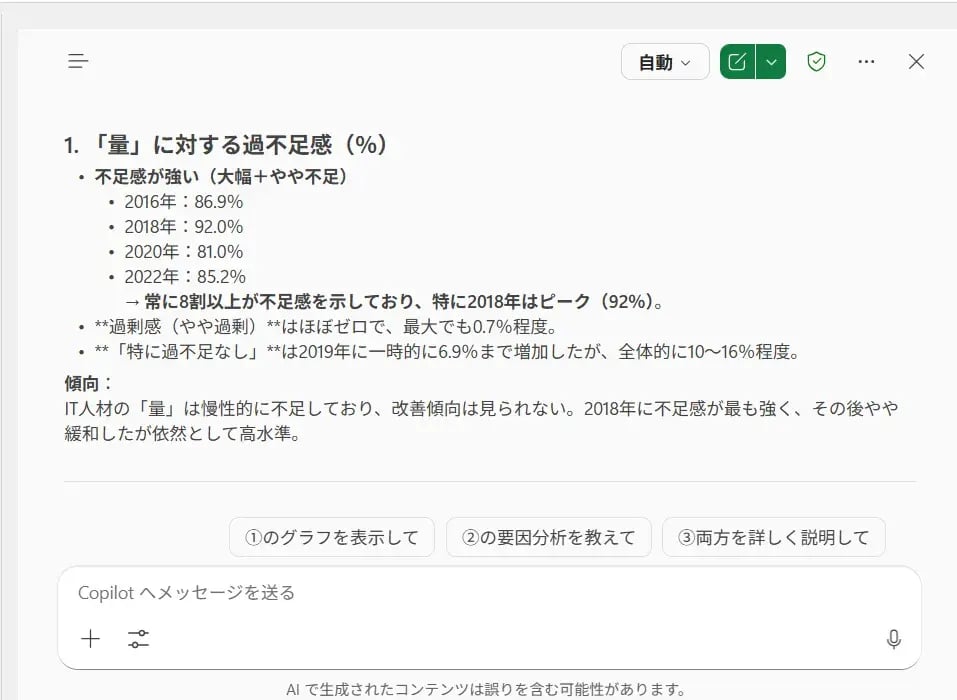Select the 「量」に対する過不足感 heading
The image size is (957, 700).
pyautogui.click(x=230, y=142)
